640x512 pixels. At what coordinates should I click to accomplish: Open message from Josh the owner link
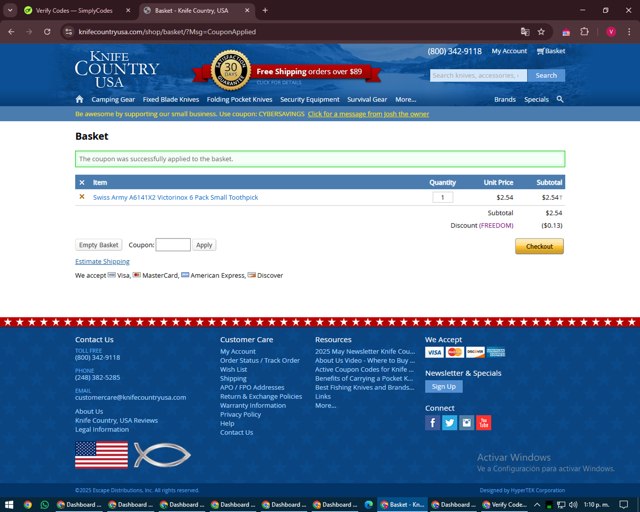click(x=368, y=114)
